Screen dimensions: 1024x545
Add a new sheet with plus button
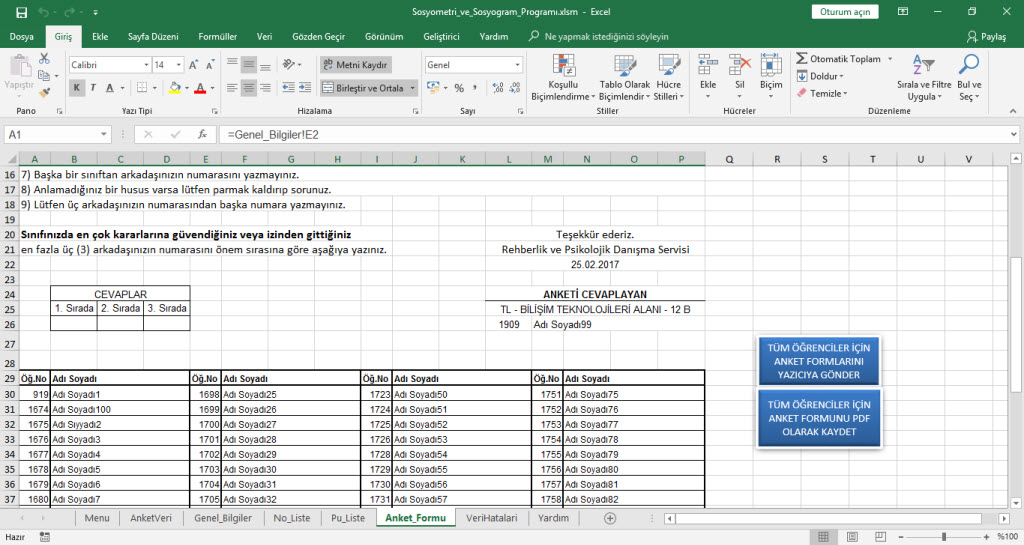tap(610, 518)
